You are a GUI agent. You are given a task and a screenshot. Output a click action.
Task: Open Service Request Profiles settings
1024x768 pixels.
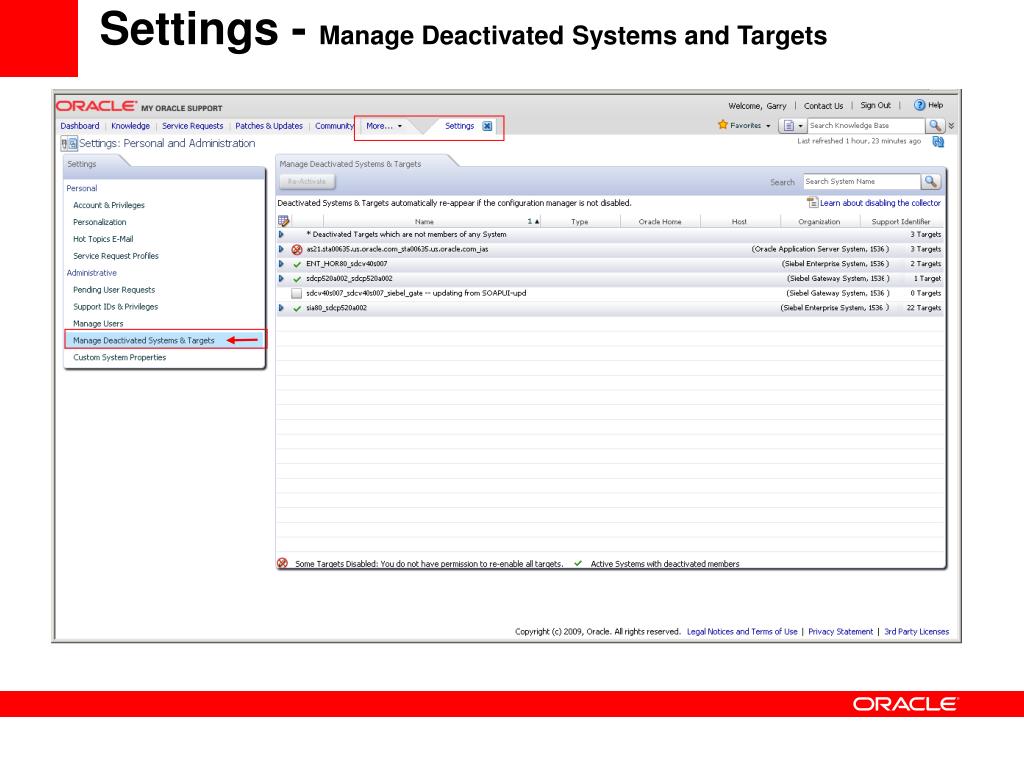point(116,256)
